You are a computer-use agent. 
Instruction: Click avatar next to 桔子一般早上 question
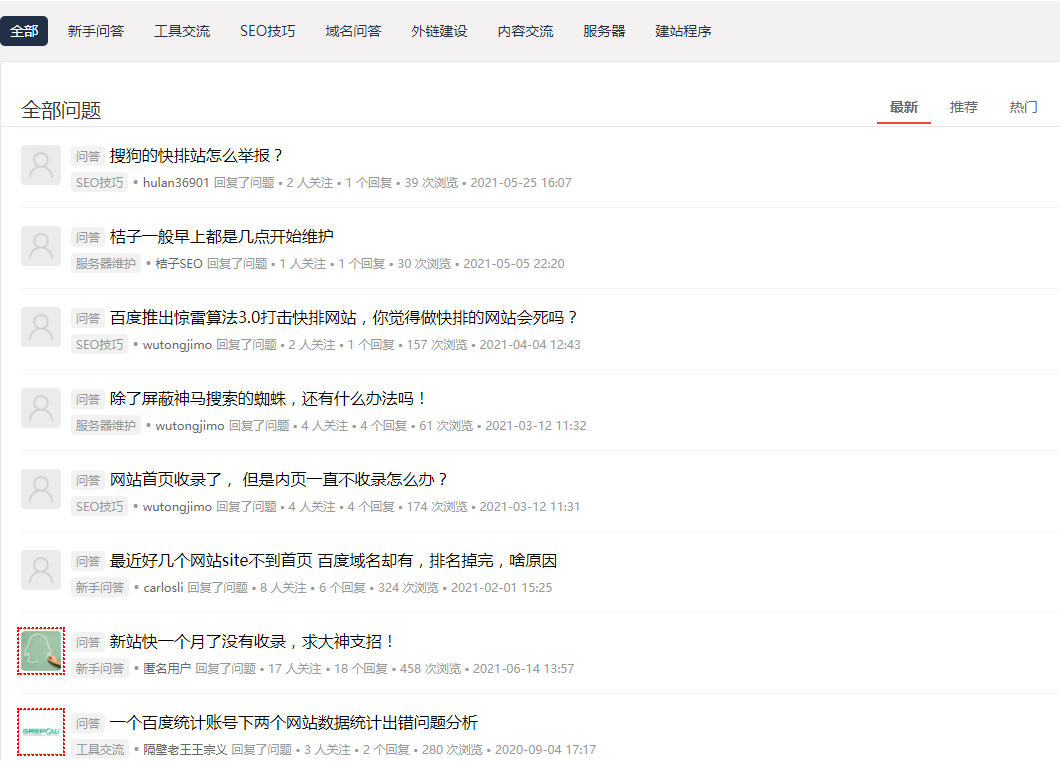[x=41, y=246]
